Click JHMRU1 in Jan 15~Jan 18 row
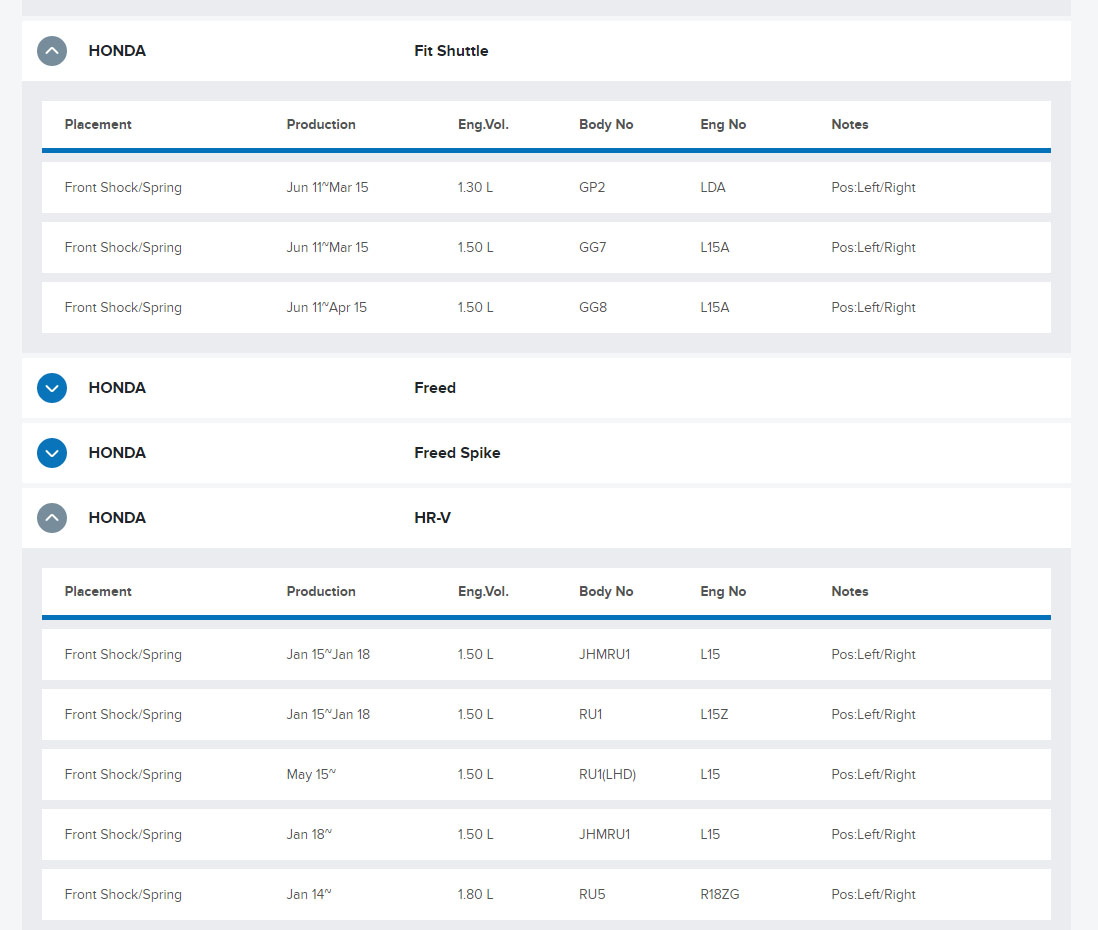Screen dimensions: 1098x930 pyautogui.click(x=604, y=655)
